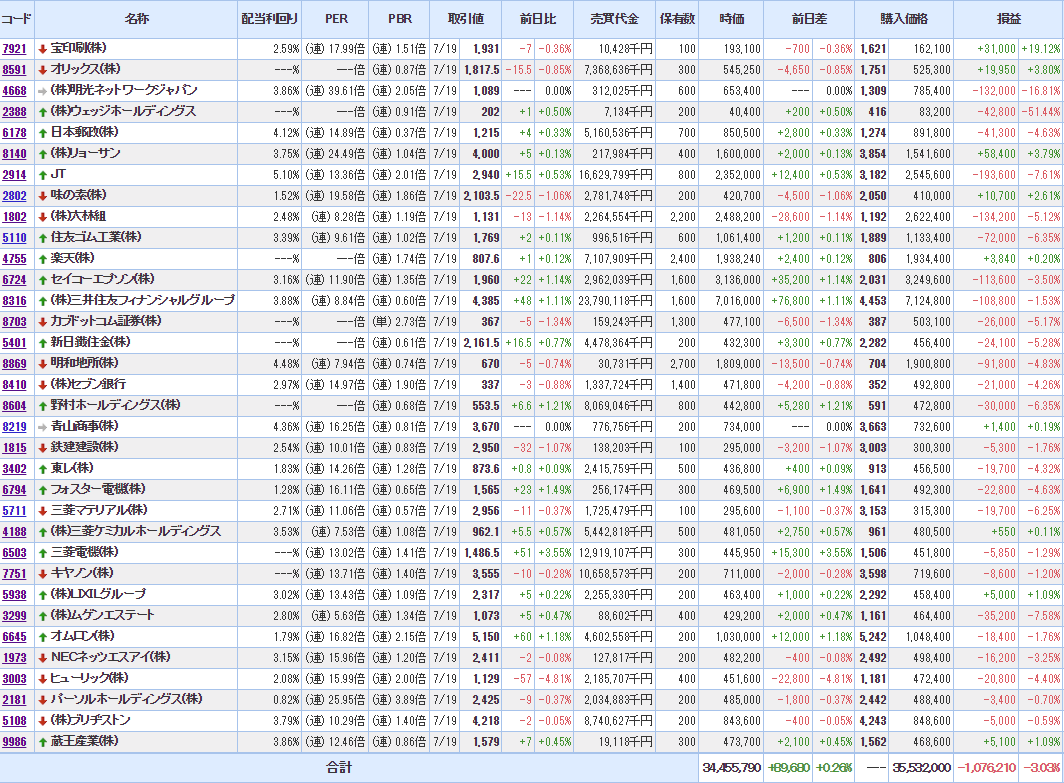The height and width of the screenshot is (783, 1064).
Task: Open stock code link 7921
Action: [15, 49]
